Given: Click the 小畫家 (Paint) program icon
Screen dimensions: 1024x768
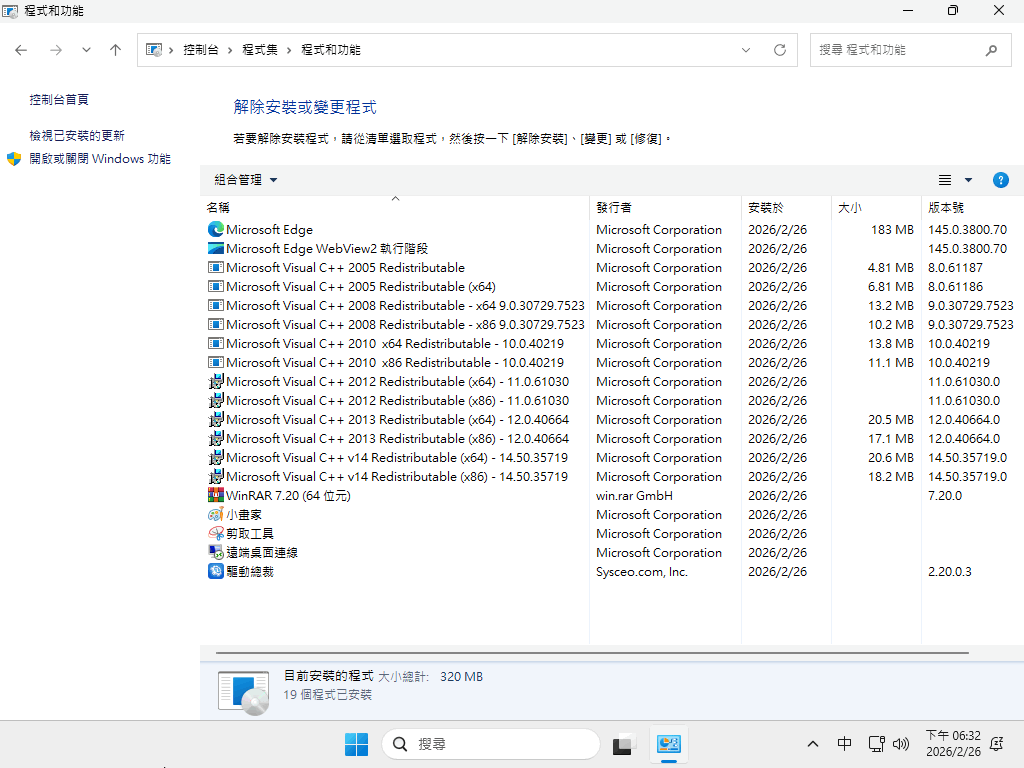Looking at the screenshot, I should (x=215, y=515).
